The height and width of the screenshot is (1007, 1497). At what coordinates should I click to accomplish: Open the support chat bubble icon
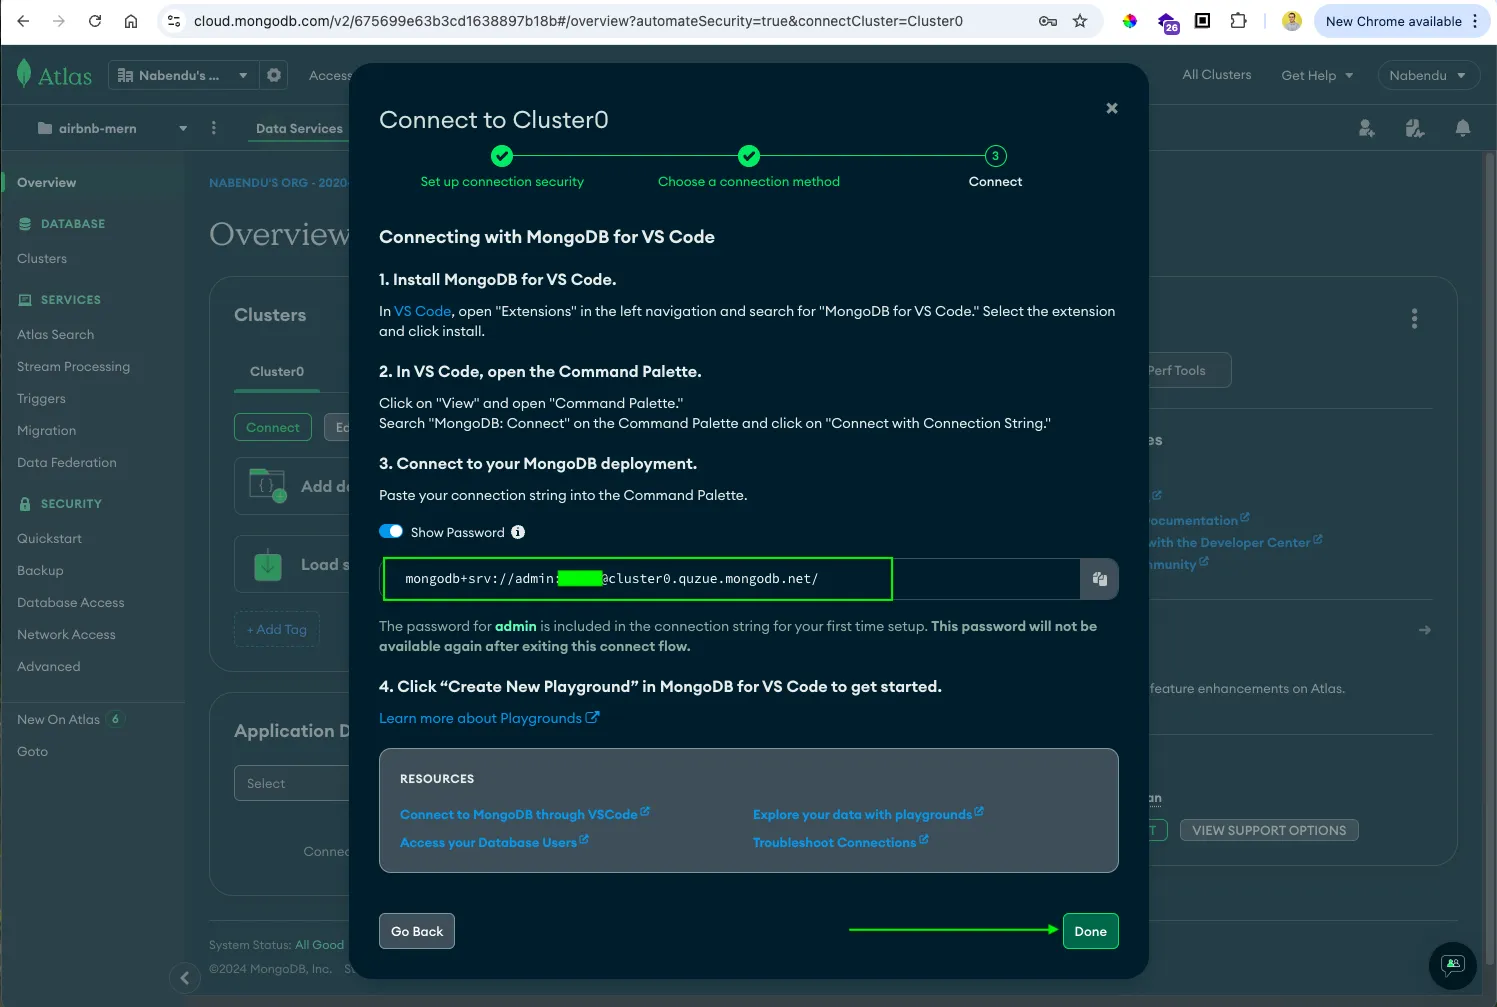tap(1453, 965)
